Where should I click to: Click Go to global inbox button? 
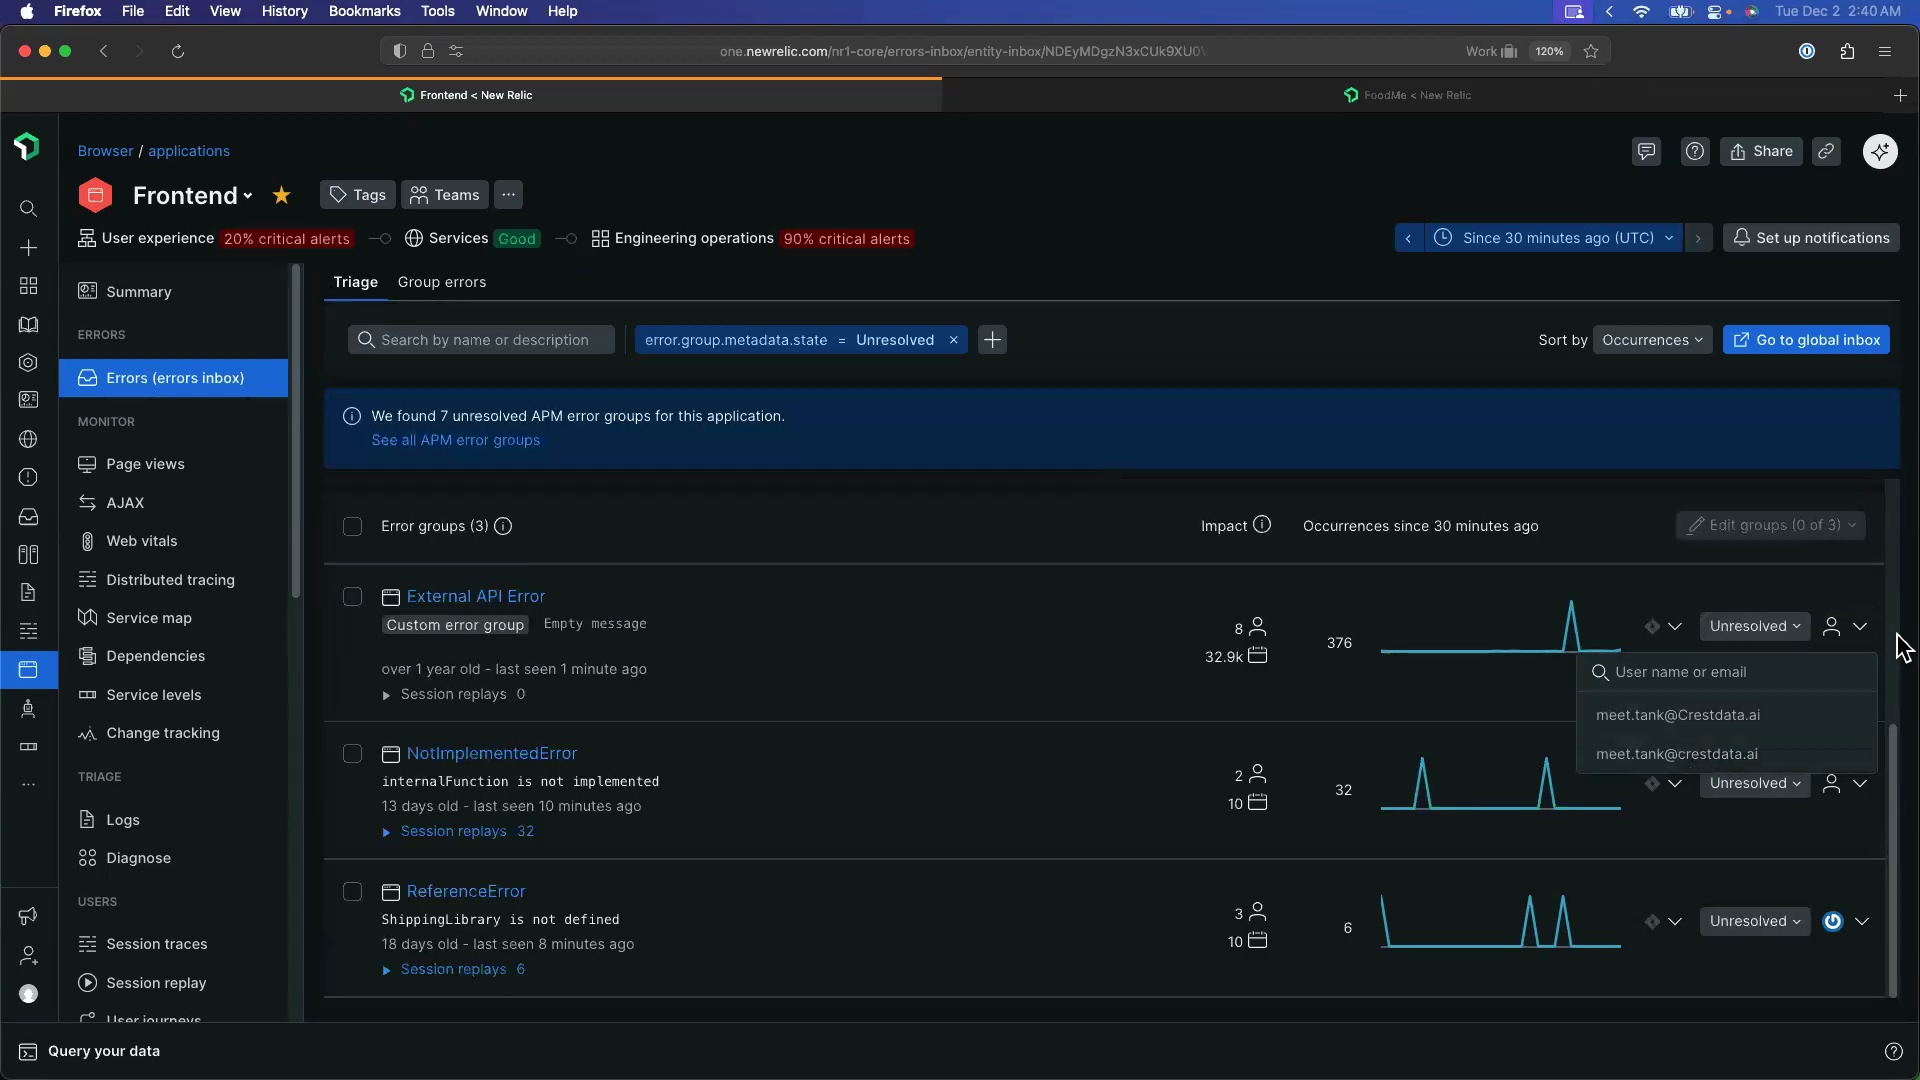1806,340
